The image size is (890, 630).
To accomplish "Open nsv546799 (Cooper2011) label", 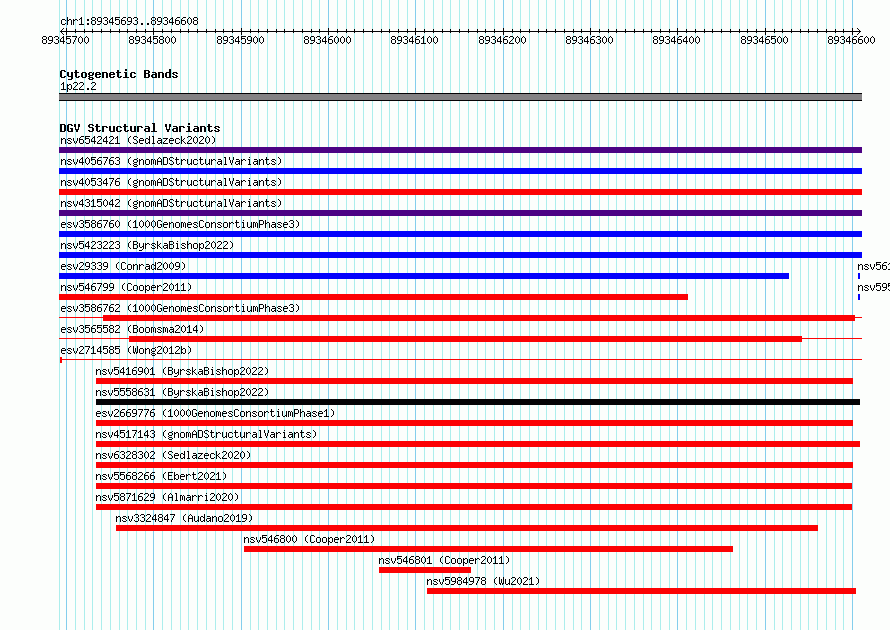I will tap(126, 287).
